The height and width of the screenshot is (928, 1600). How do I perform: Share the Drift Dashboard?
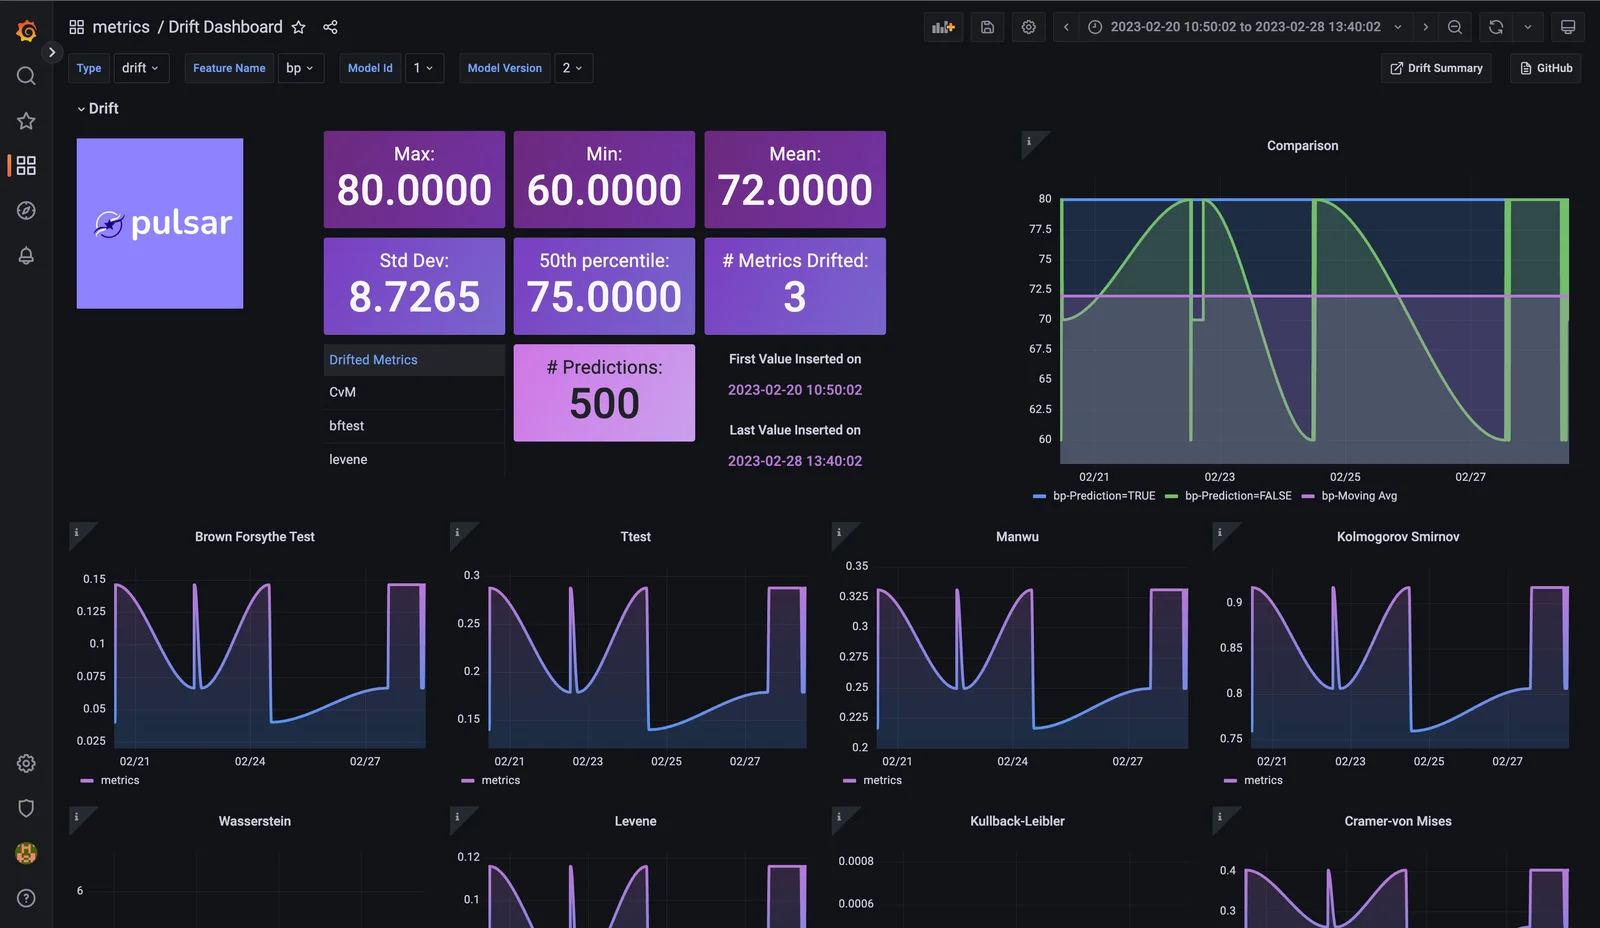point(331,27)
